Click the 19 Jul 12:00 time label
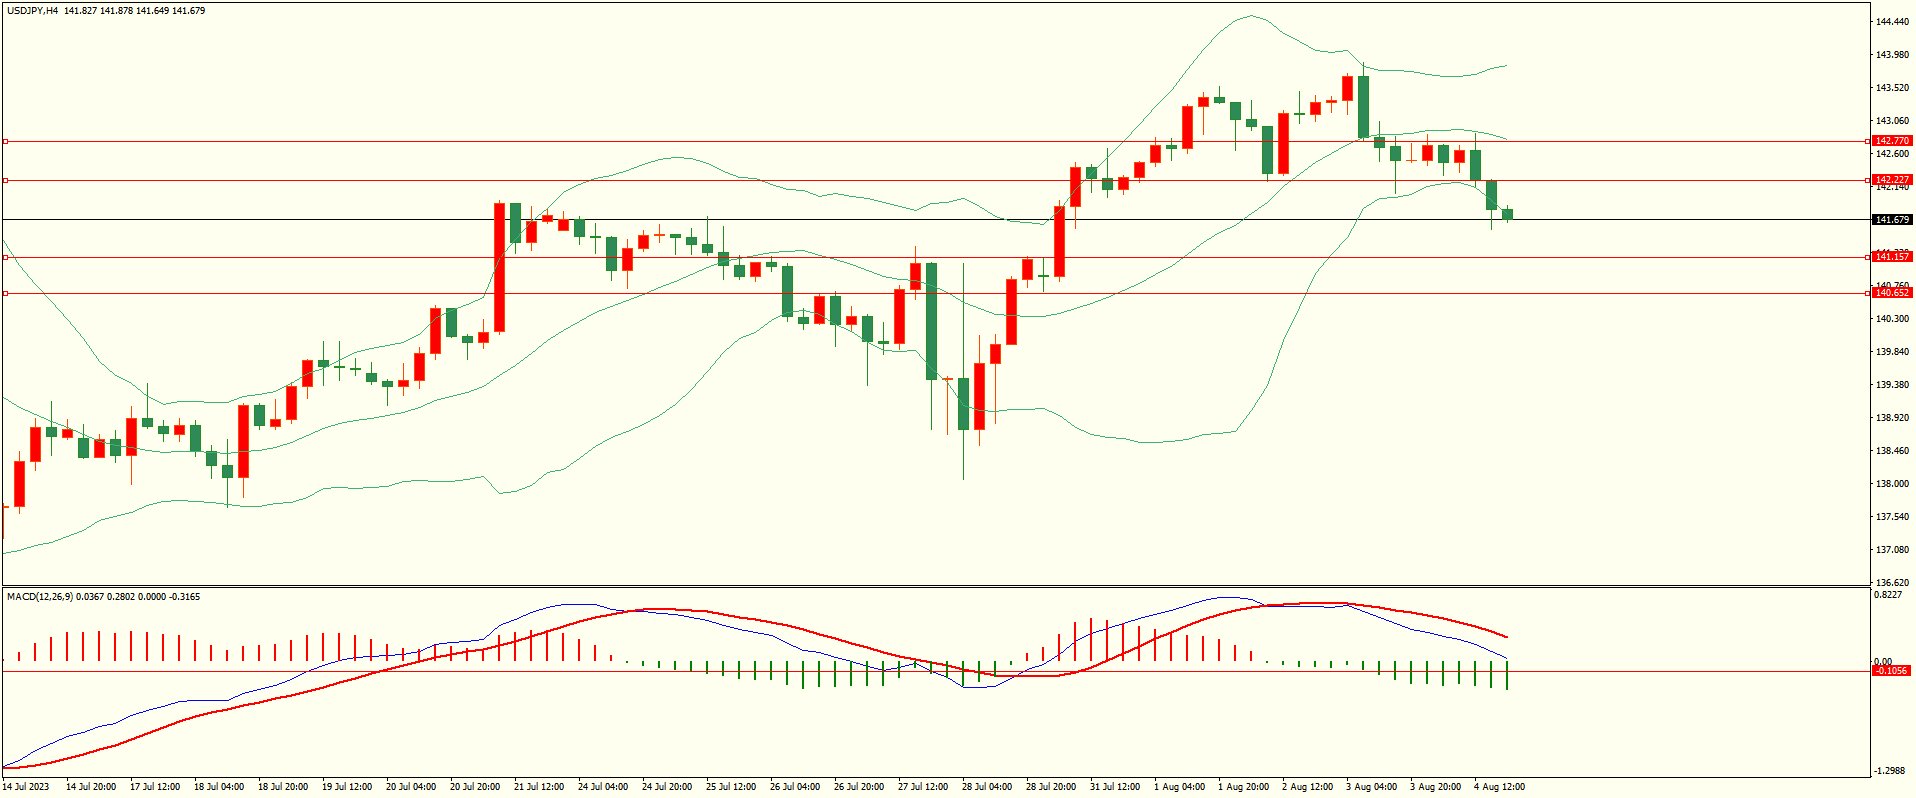The width and height of the screenshot is (1916, 798). [347, 787]
